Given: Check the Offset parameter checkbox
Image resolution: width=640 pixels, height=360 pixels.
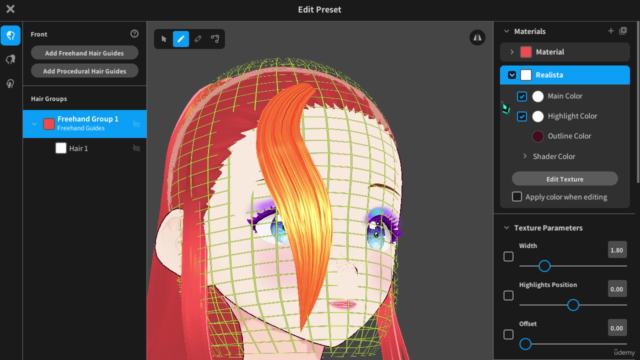Looking at the screenshot, I should 508,334.
